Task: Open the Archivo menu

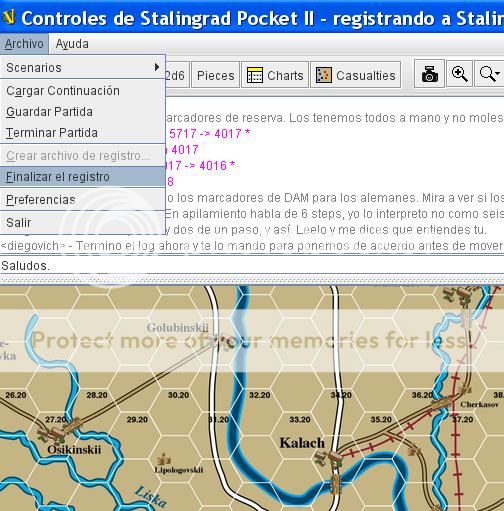Action: point(24,44)
